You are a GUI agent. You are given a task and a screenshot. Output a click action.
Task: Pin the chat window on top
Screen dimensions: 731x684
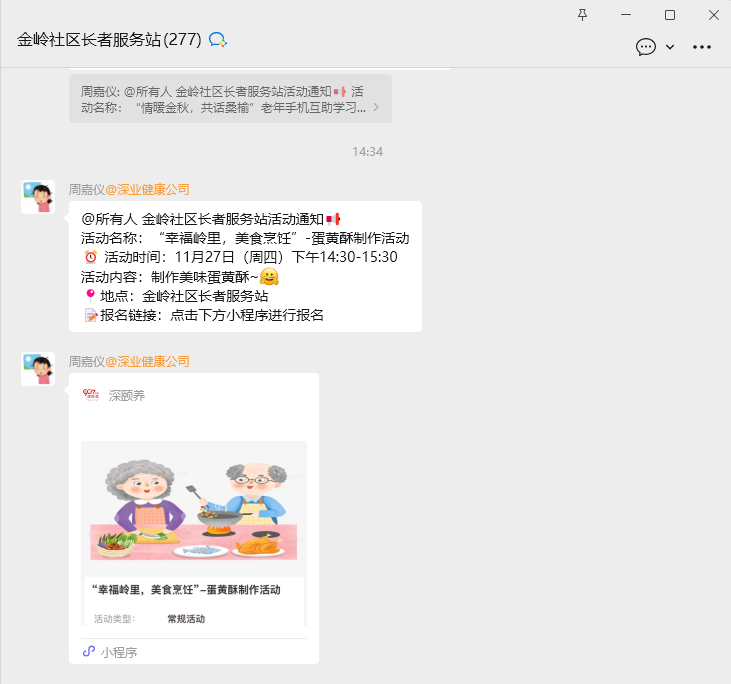pyautogui.click(x=583, y=14)
